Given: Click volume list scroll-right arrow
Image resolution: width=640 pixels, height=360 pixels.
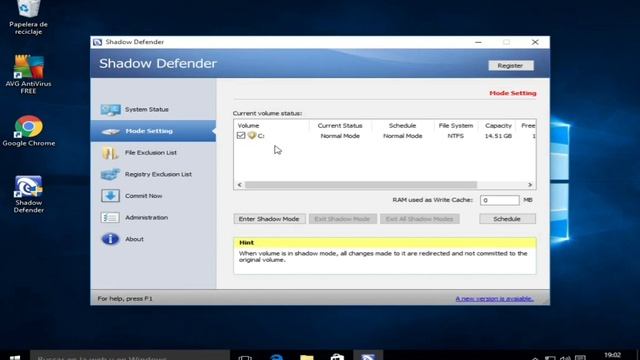Looking at the screenshot, I should coord(530,185).
